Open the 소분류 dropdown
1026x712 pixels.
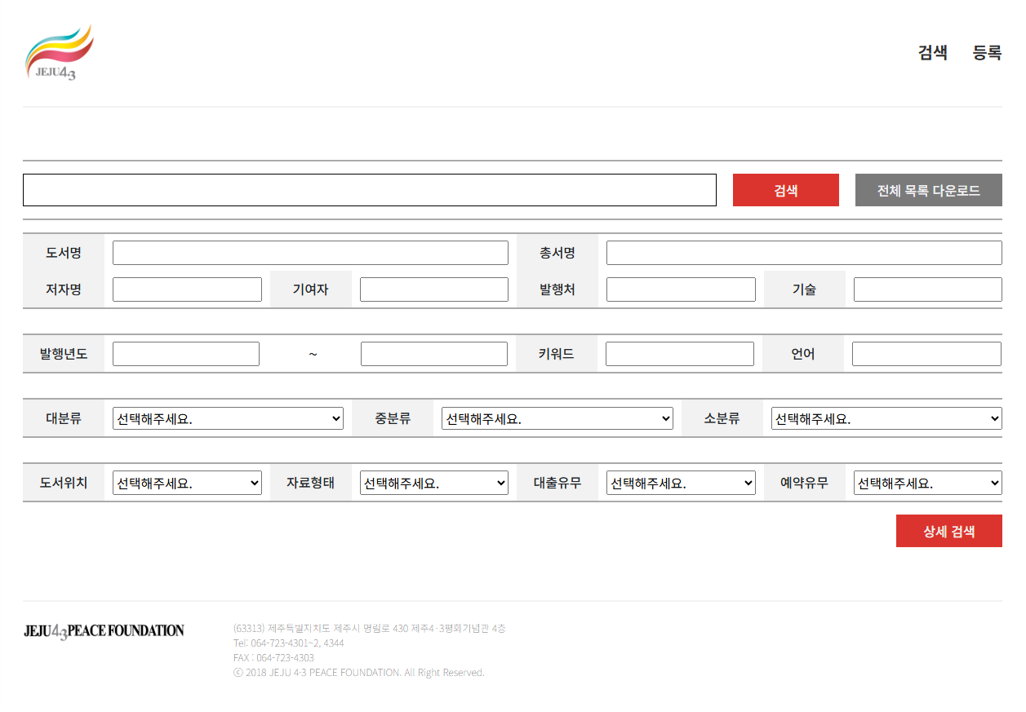click(886, 419)
